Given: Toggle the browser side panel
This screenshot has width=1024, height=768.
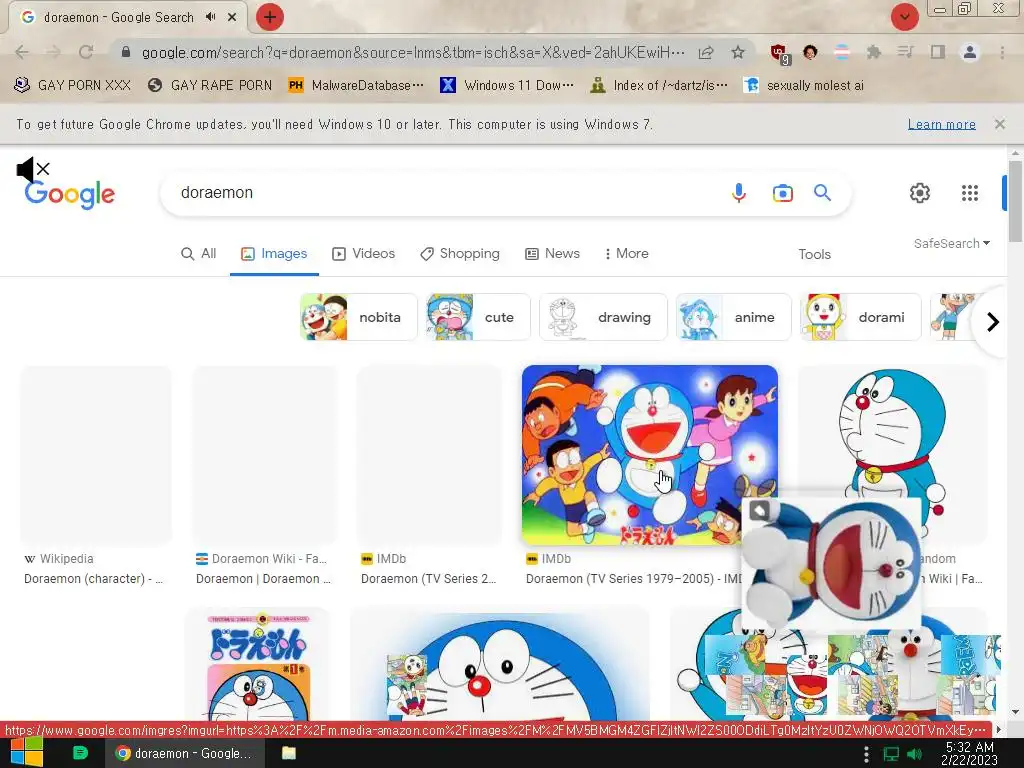Looking at the screenshot, I should [938, 52].
